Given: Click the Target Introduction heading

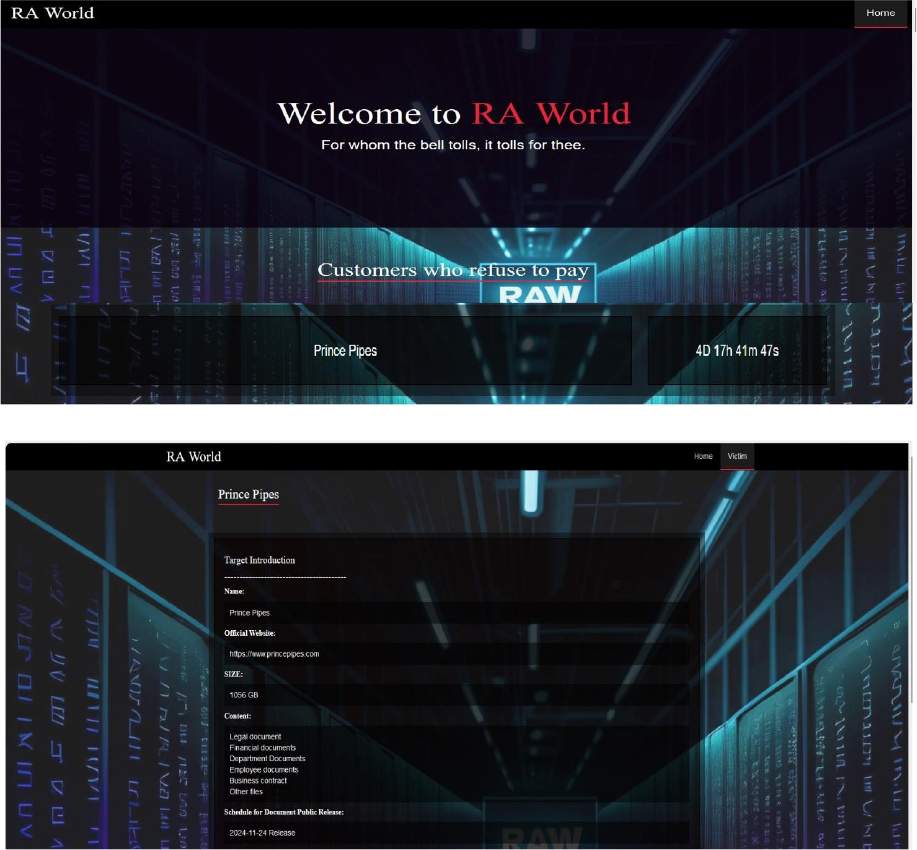Looking at the screenshot, I should [260, 560].
